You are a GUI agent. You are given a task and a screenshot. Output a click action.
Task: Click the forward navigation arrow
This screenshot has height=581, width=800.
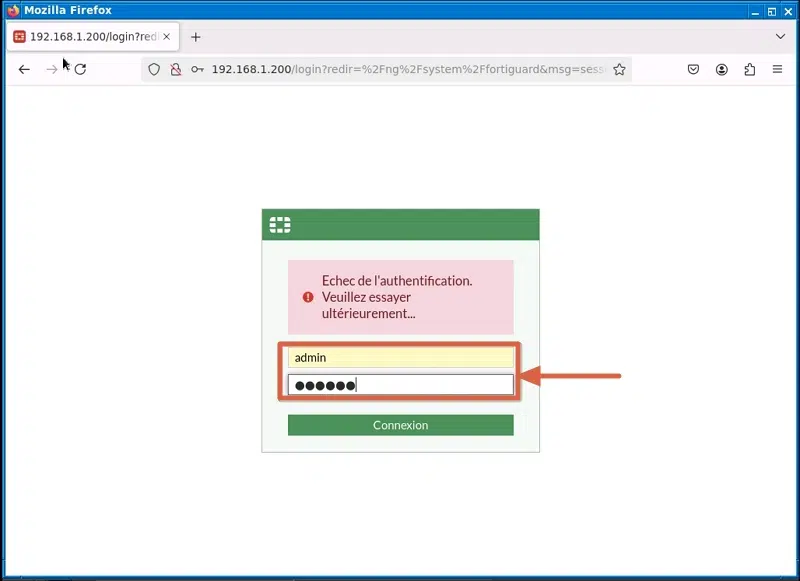coord(52,69)
